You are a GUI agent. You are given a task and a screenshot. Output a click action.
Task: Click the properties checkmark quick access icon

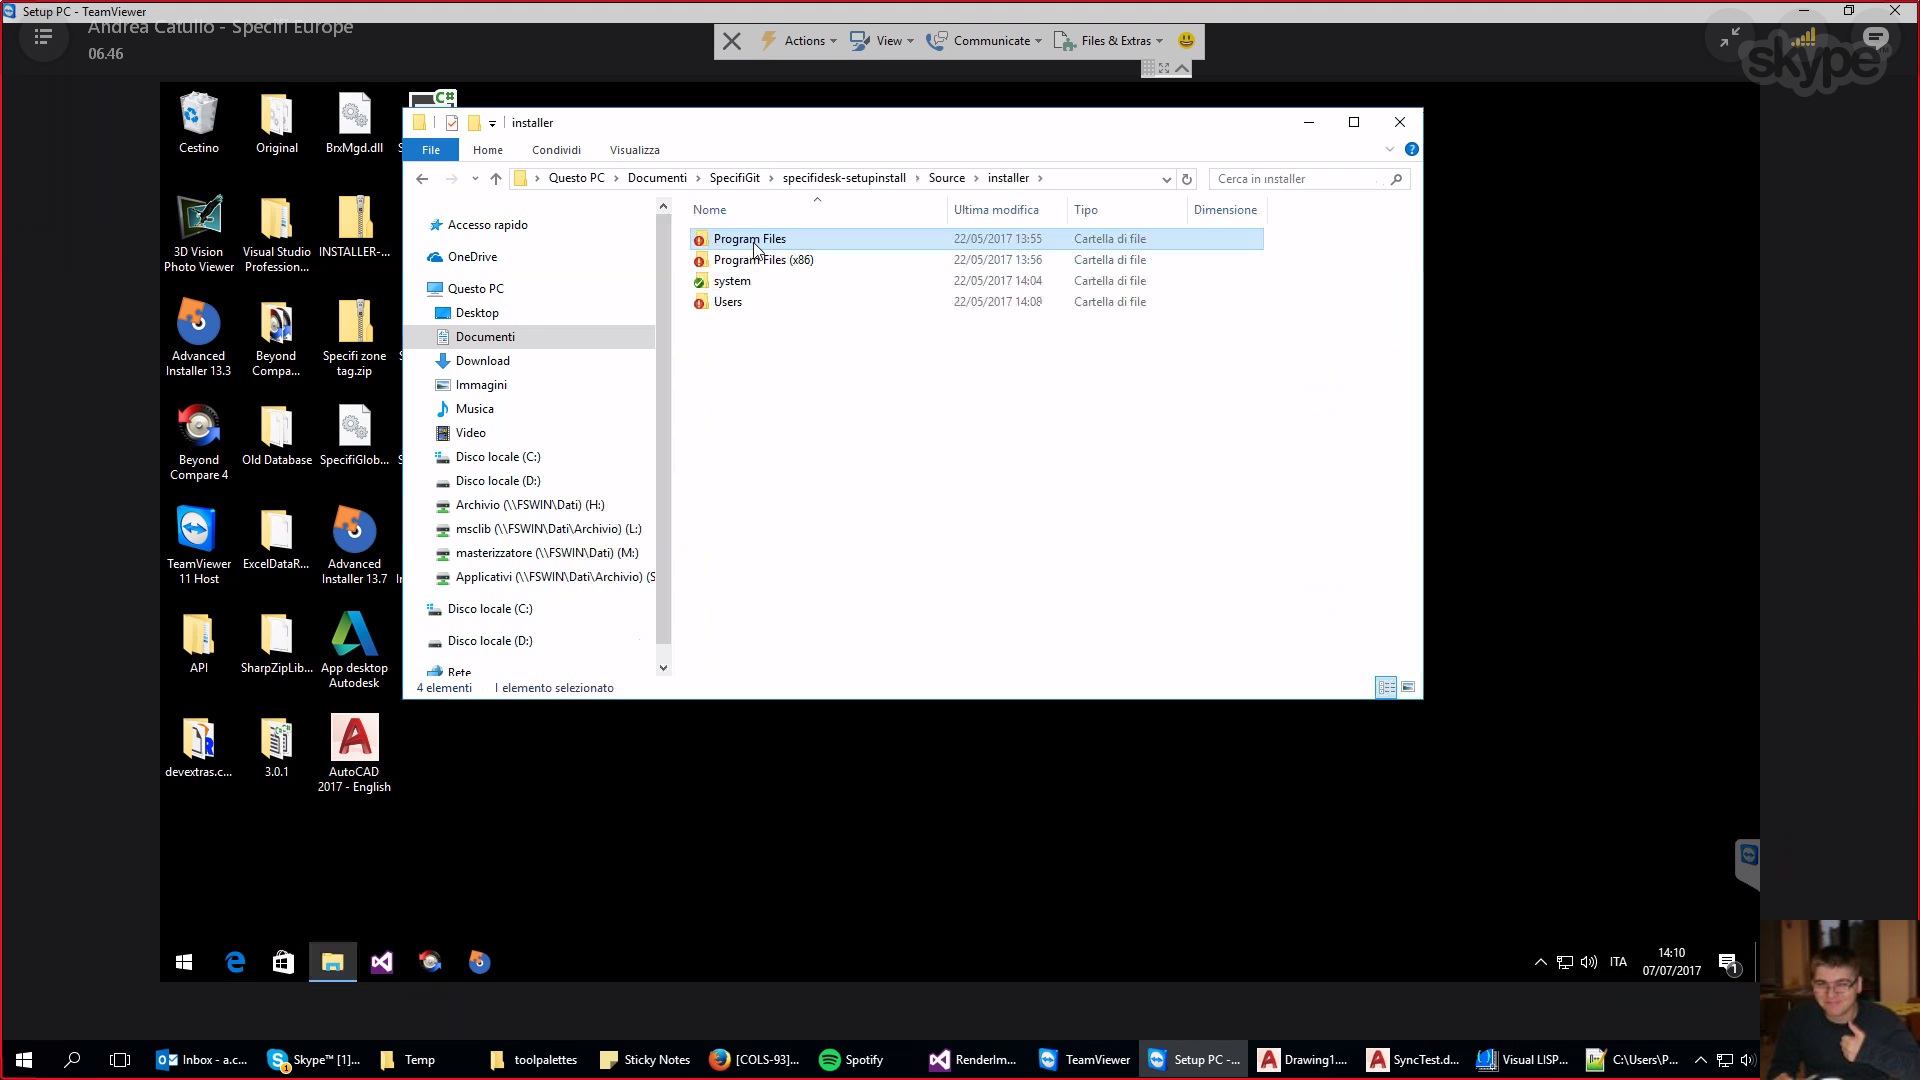point(452,123)
